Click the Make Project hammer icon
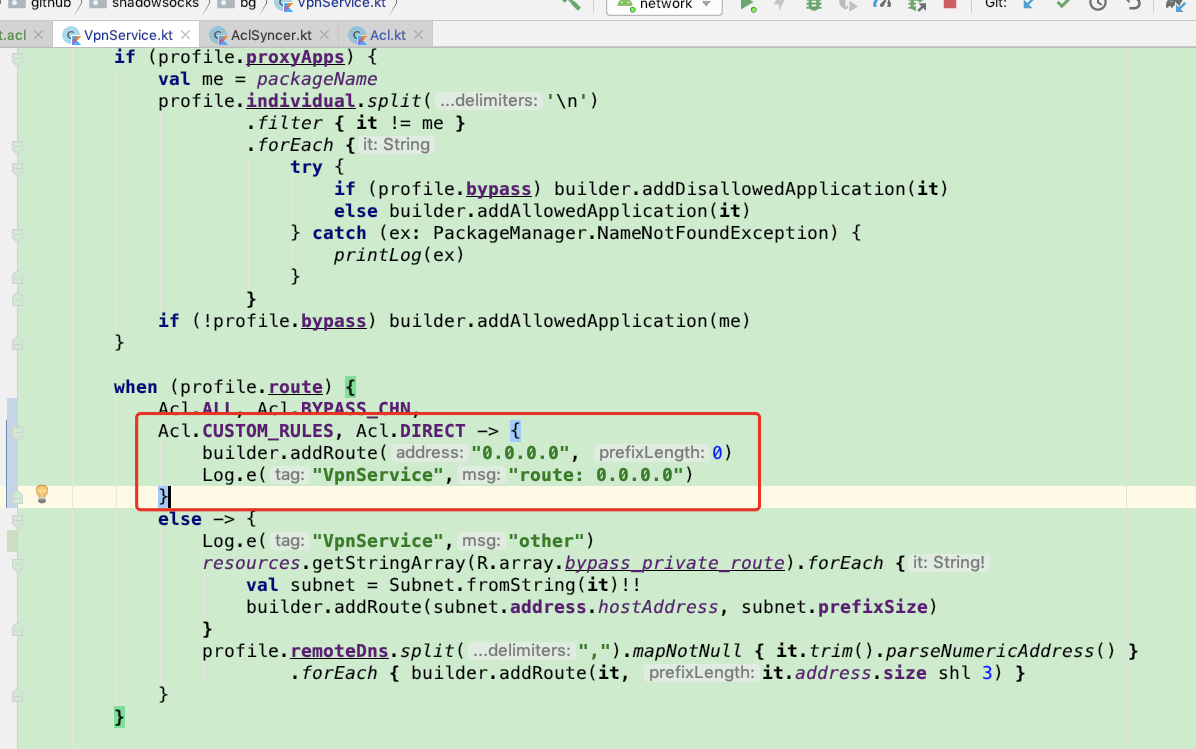The height and width of the screenshot is (749, 1196). coord(571,4)
